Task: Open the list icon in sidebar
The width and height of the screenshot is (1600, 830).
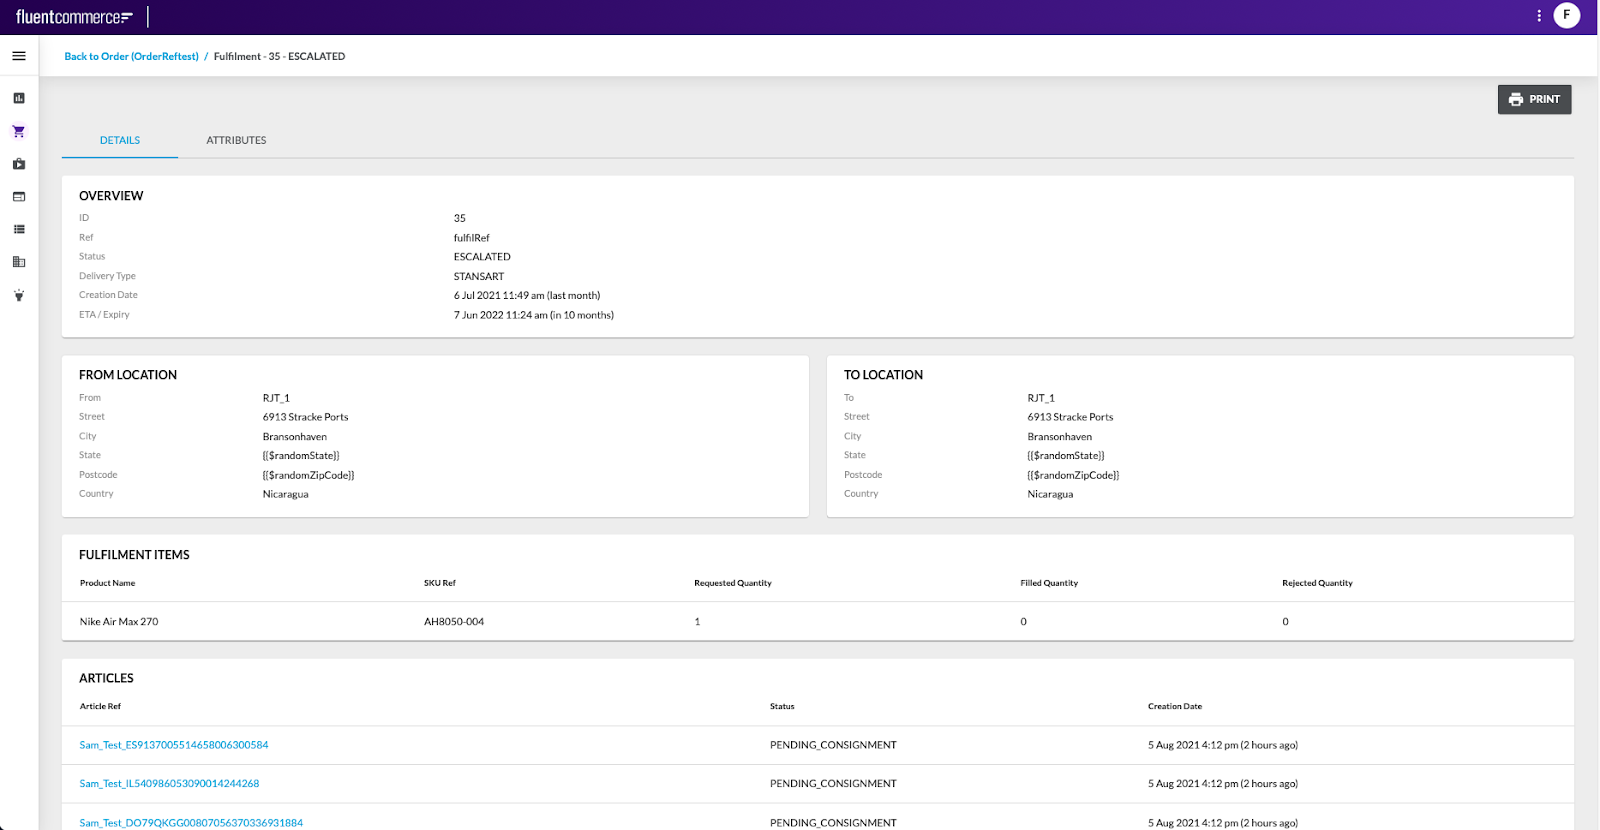Action: point(19,229)
